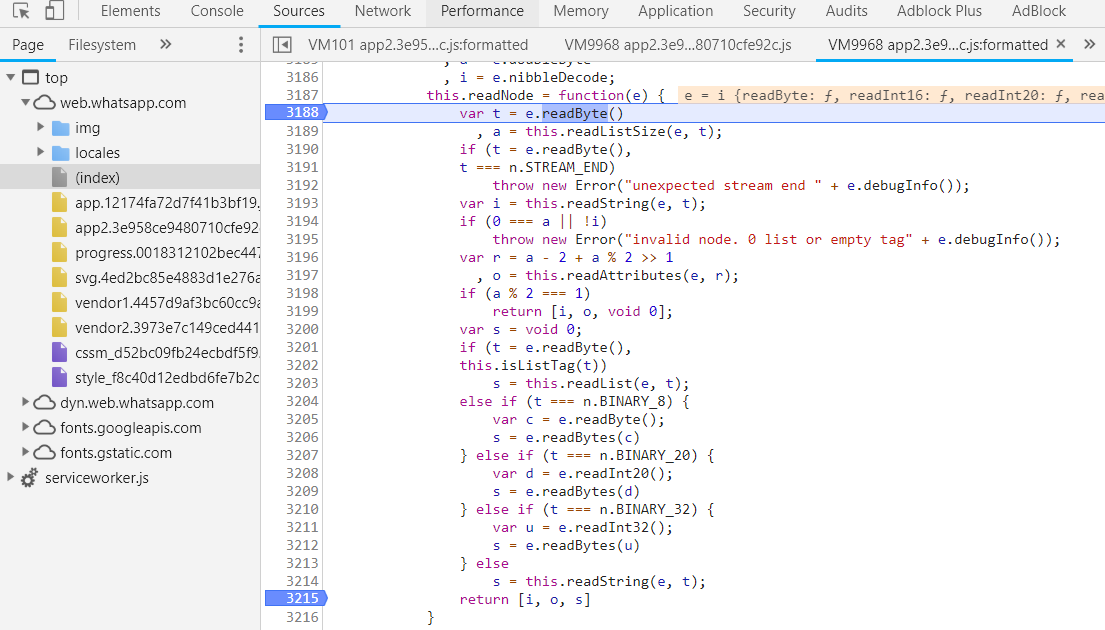Click the fonts.gstatic.com cloud icon
1105x630 pixels.
click(44, 453)
